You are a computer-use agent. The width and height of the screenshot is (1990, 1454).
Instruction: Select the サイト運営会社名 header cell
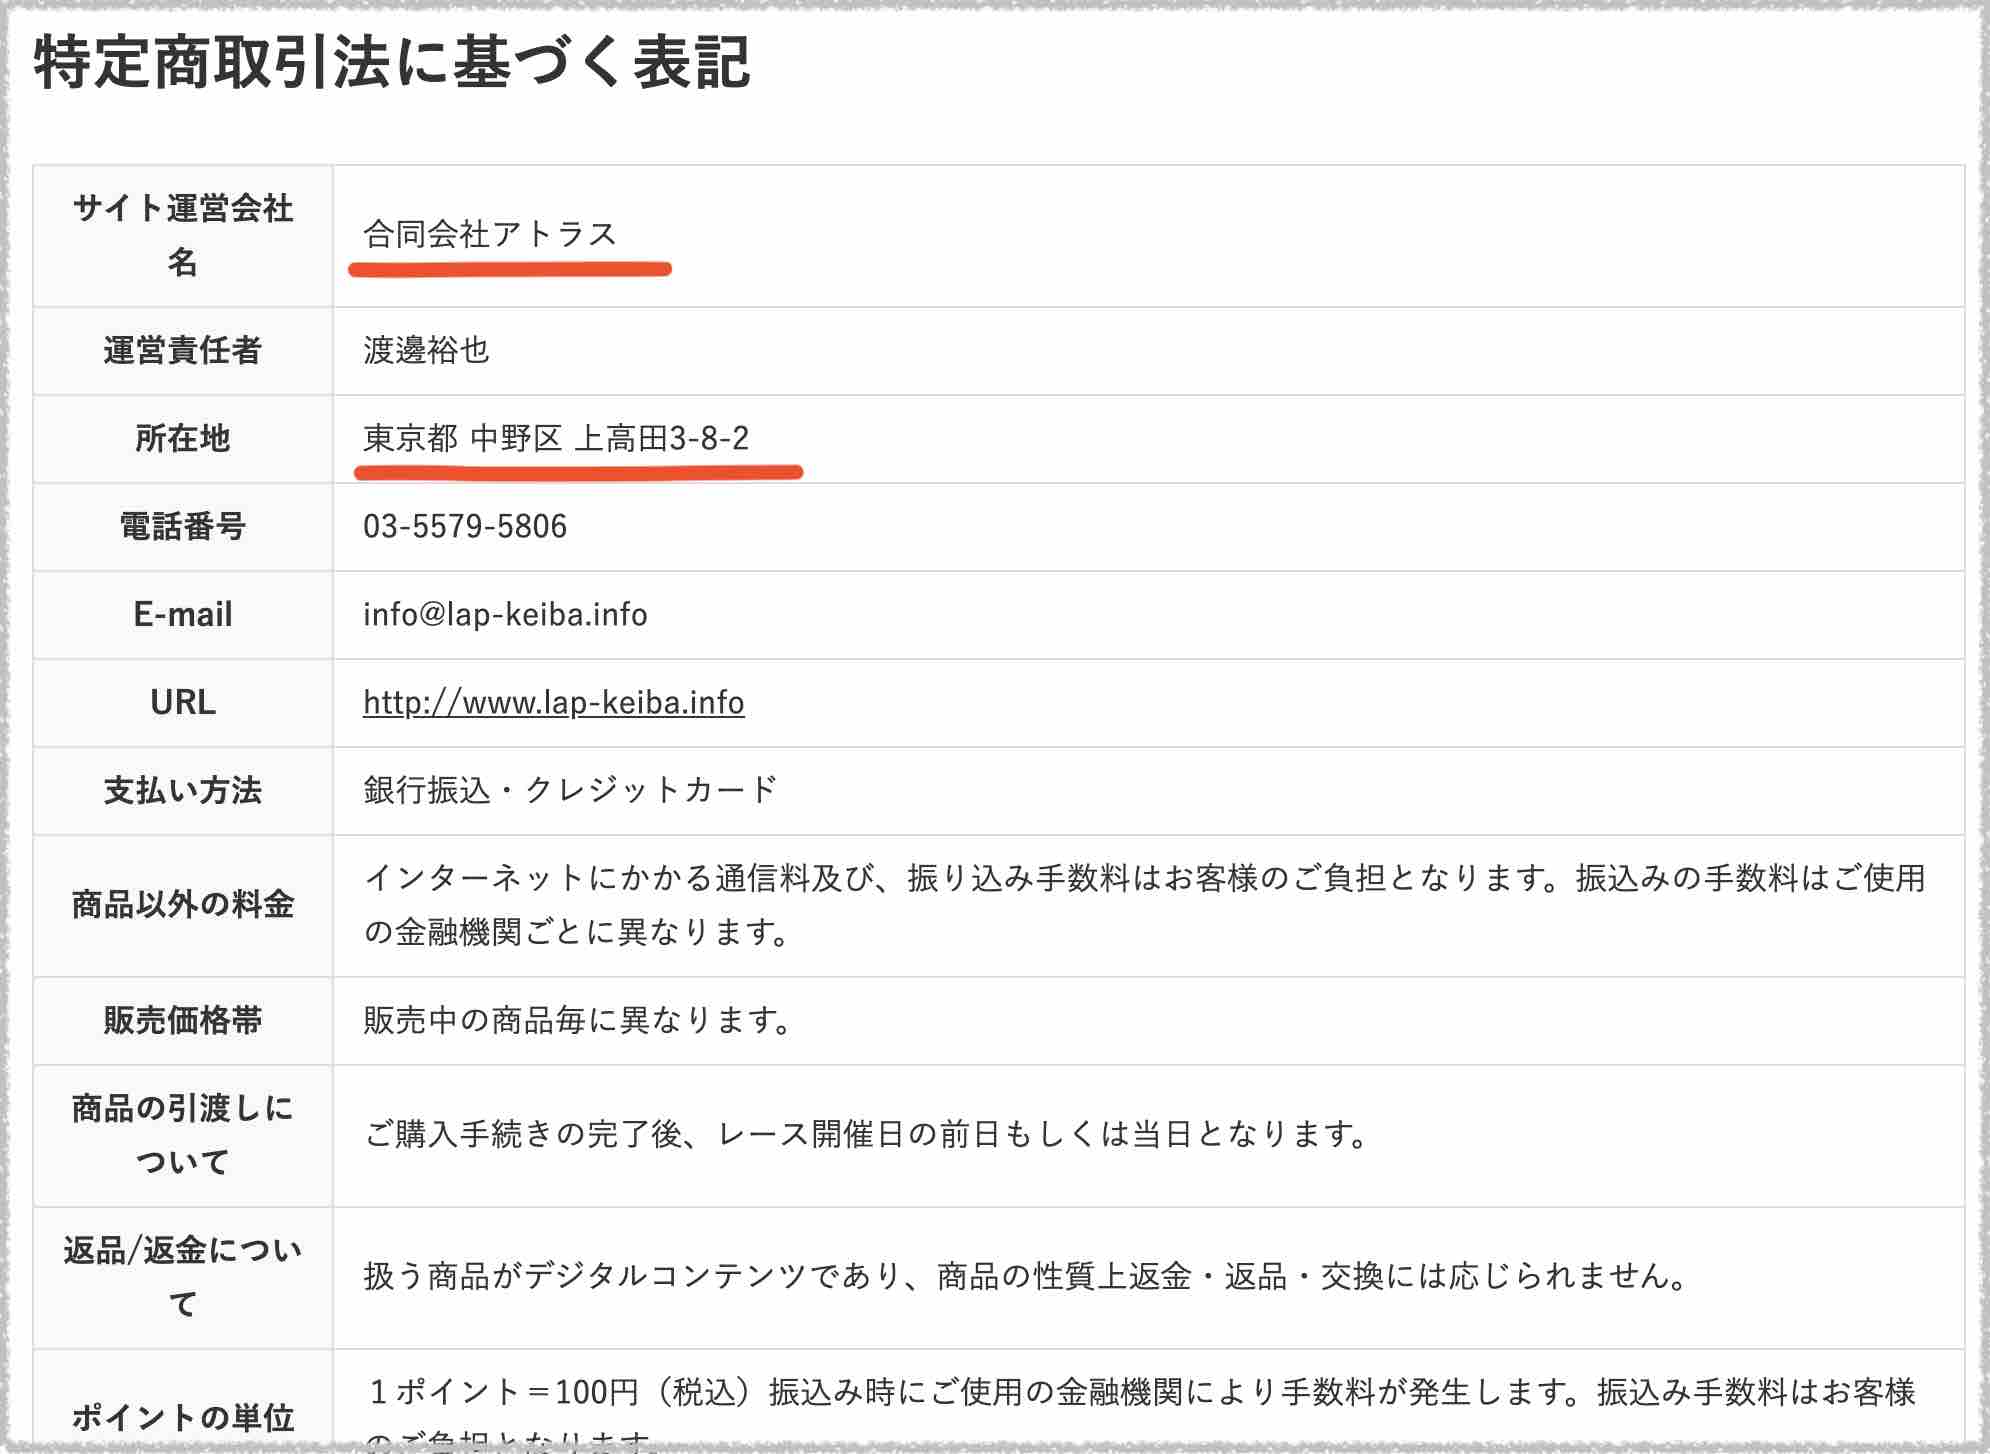click(182, 232)
